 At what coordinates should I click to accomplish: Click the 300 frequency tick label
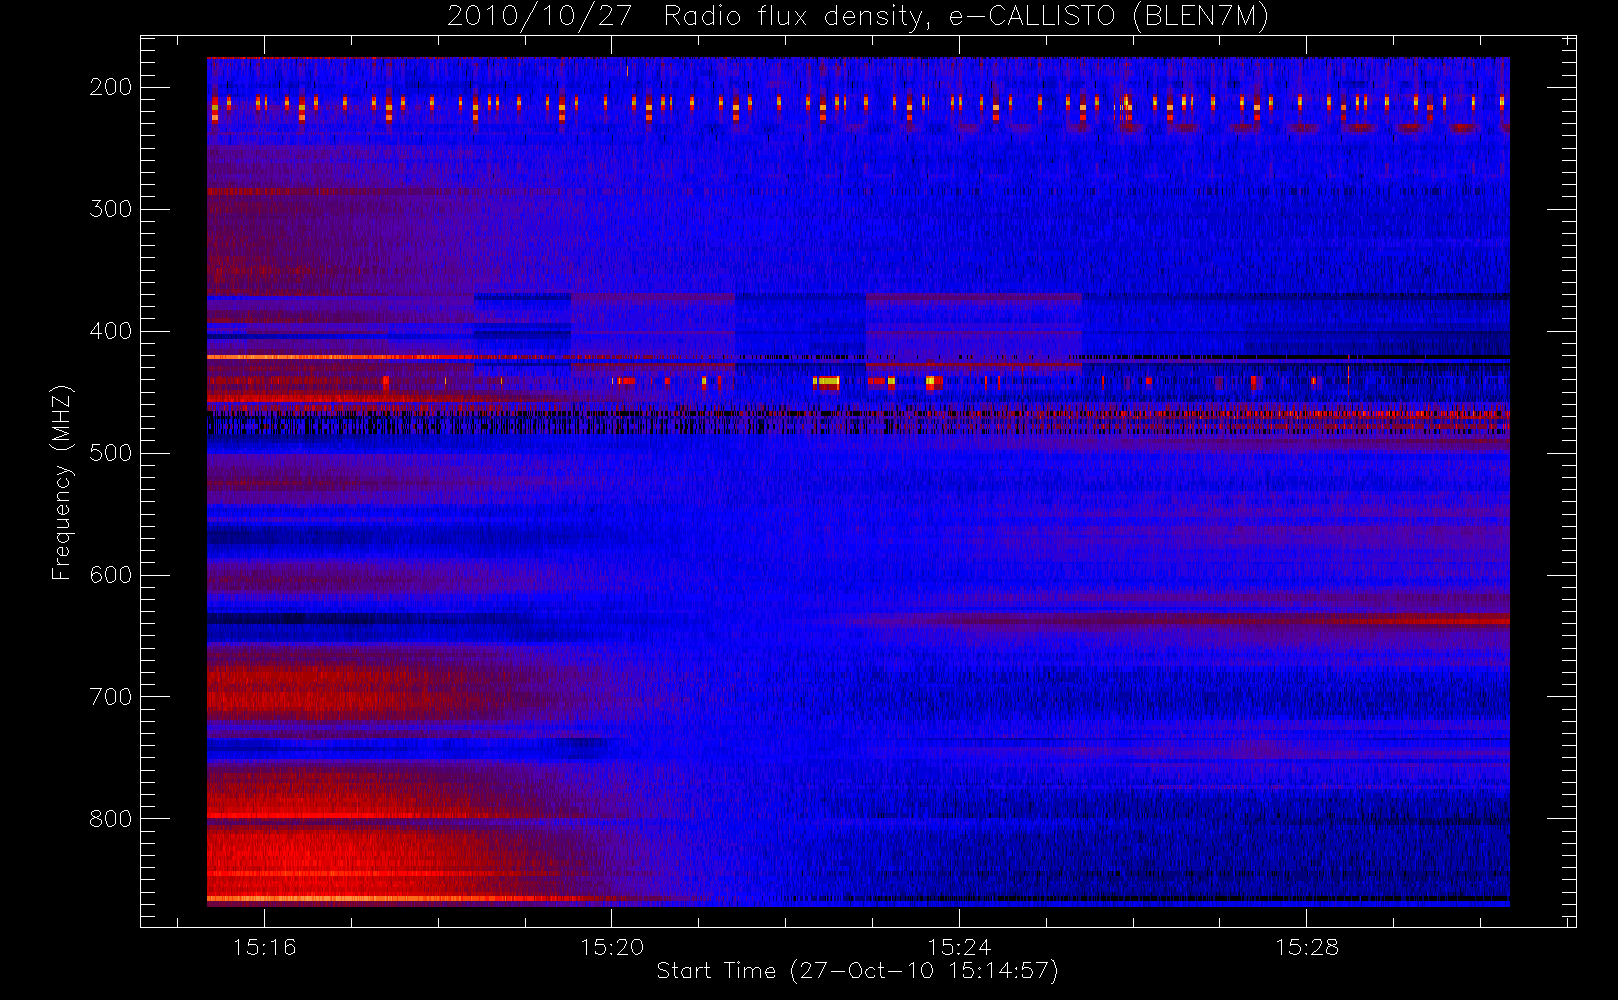pyautogui.click(x=110, y=209)
